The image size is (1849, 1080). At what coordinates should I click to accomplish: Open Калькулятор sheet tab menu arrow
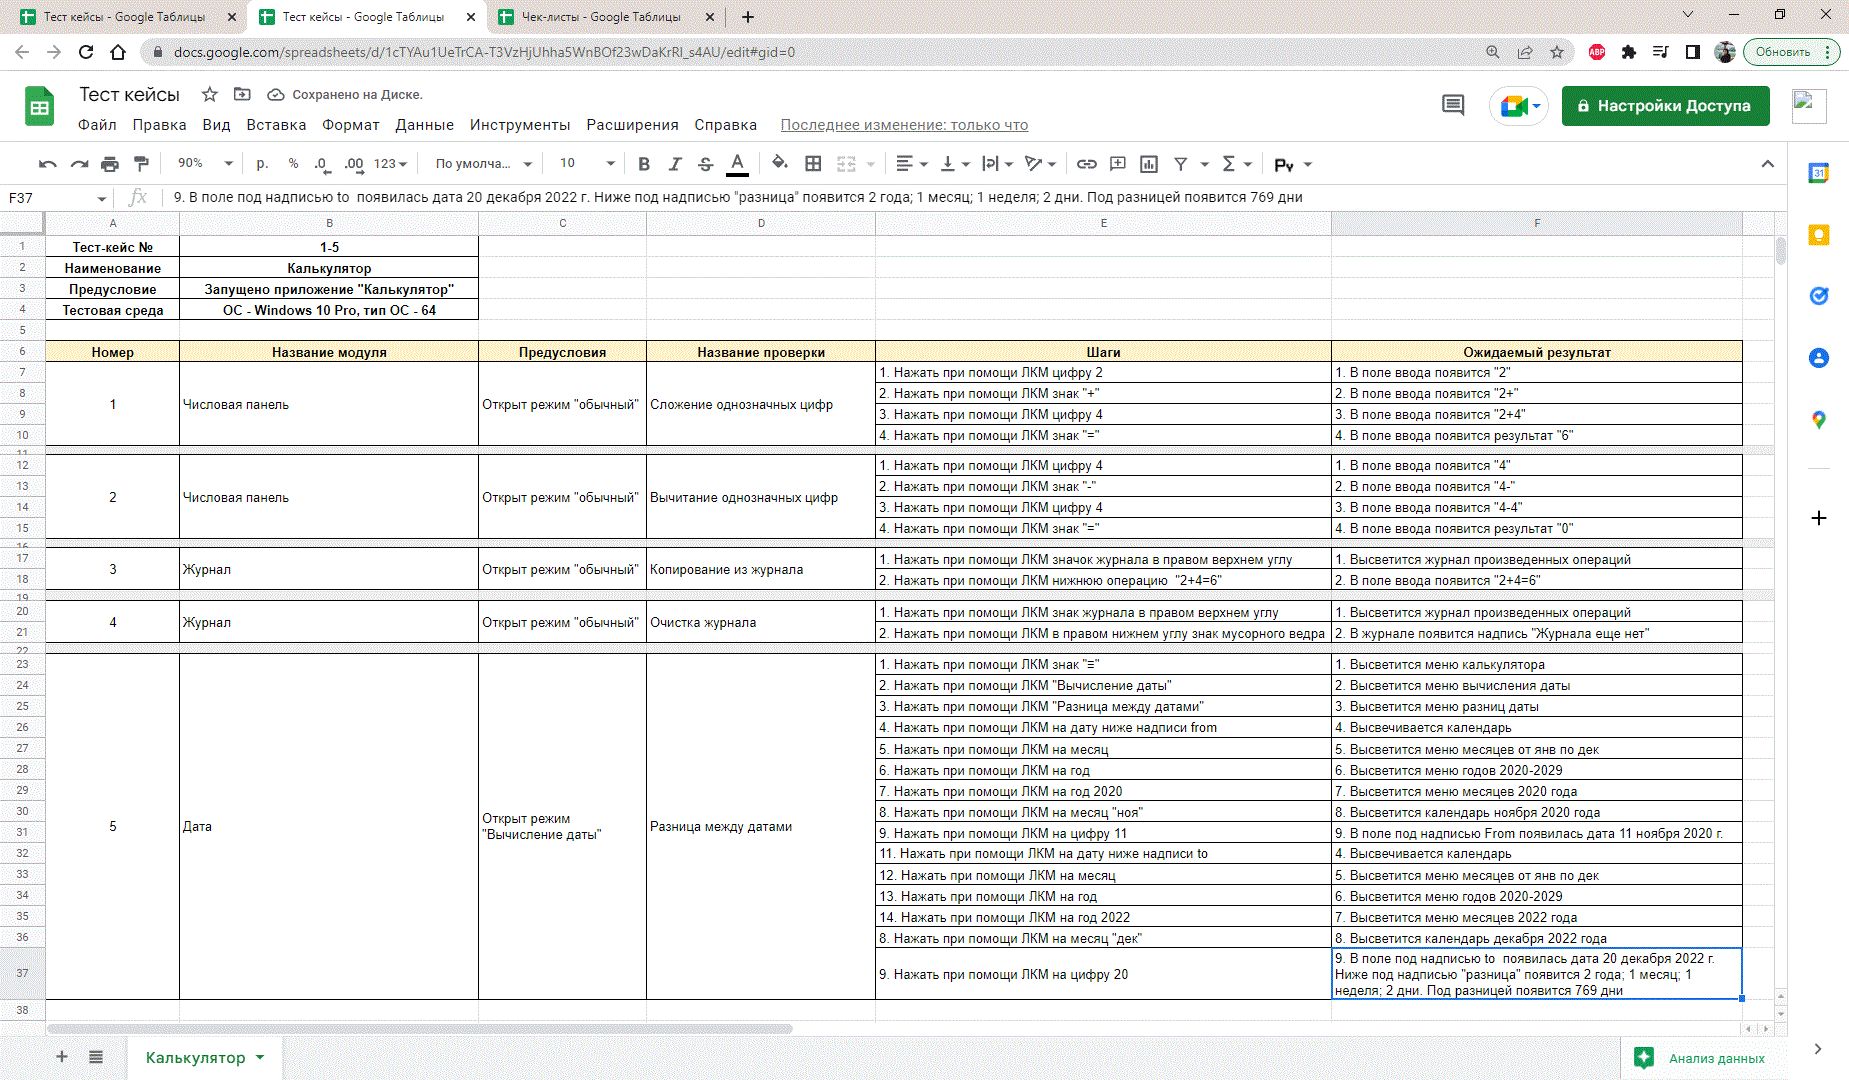[260, 1057]
